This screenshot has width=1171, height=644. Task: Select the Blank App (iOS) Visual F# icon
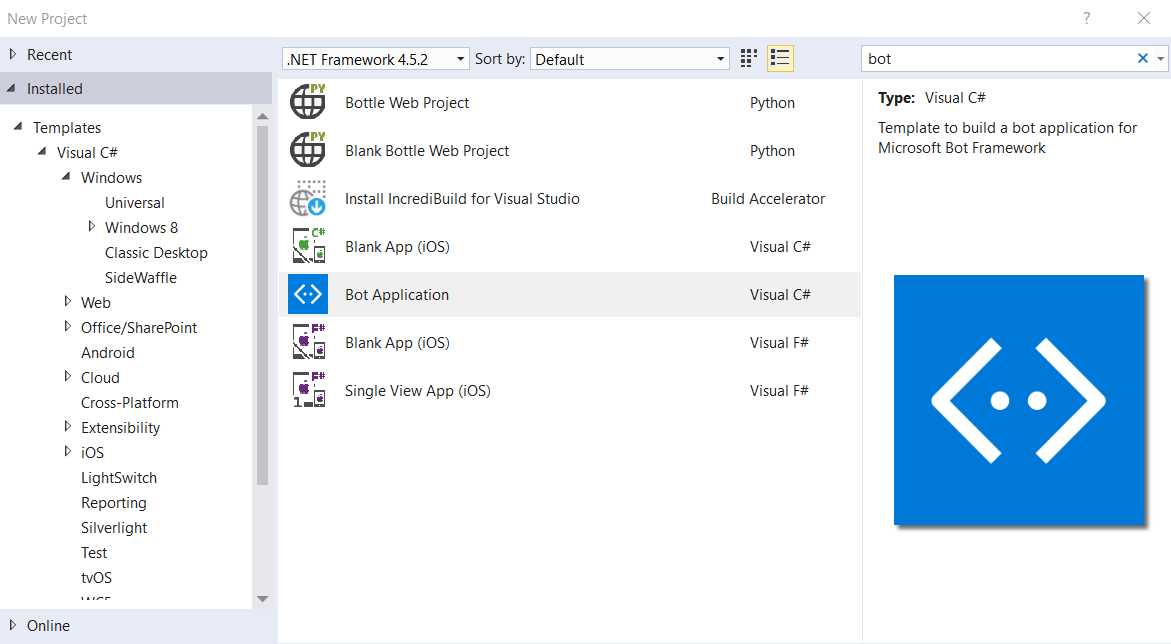307,342
